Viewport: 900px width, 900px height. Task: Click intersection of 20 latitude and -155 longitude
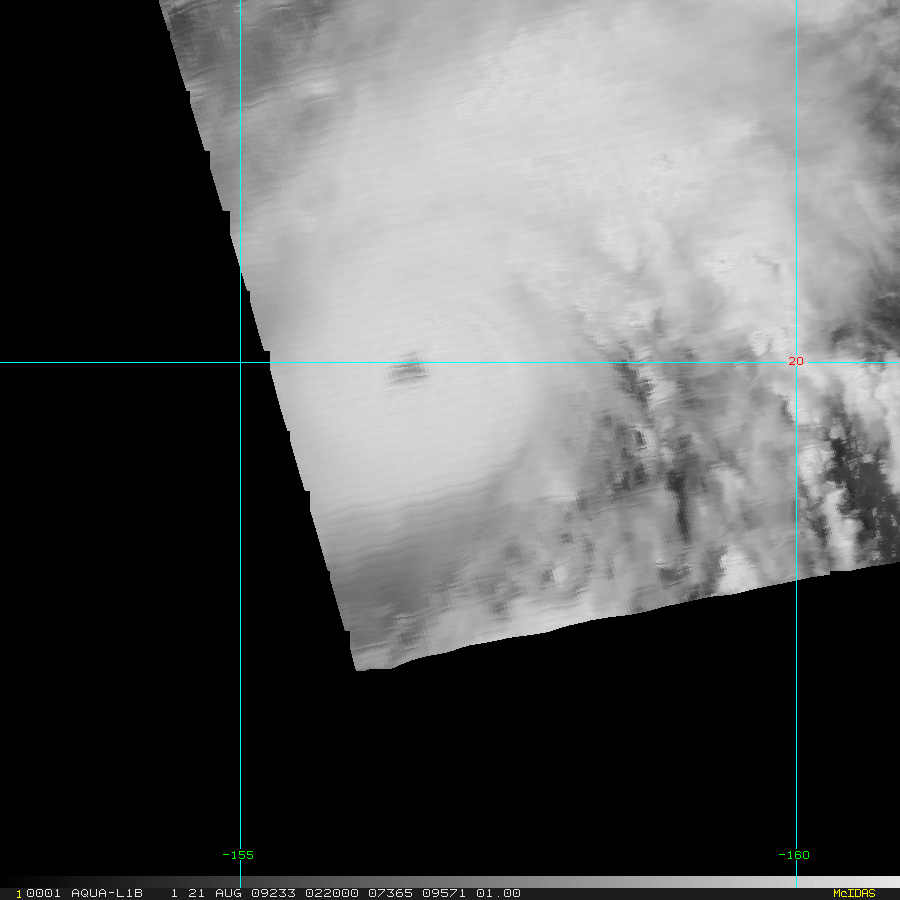point(240,362)
